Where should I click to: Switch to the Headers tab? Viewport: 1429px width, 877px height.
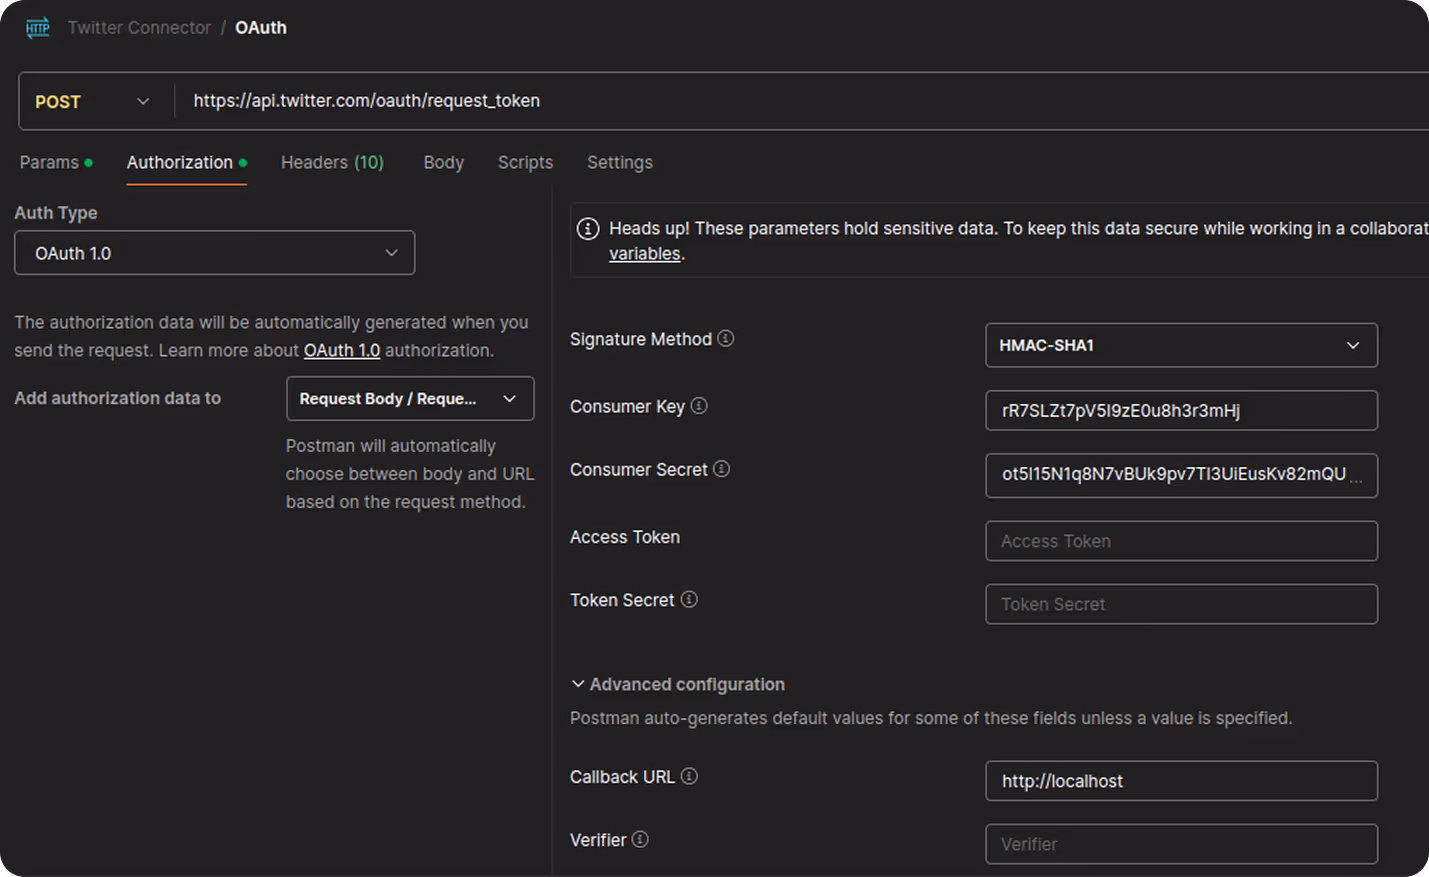[x=332, y=162]
